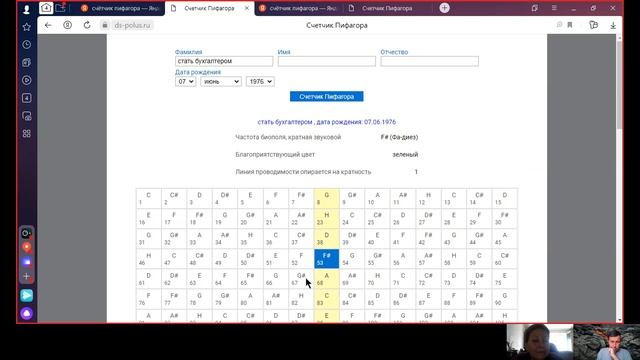Image resolution: width=640 pixels, height=360 pixels.
Task: Open the birth month dropdown июнь
Action: coord(221,82)
